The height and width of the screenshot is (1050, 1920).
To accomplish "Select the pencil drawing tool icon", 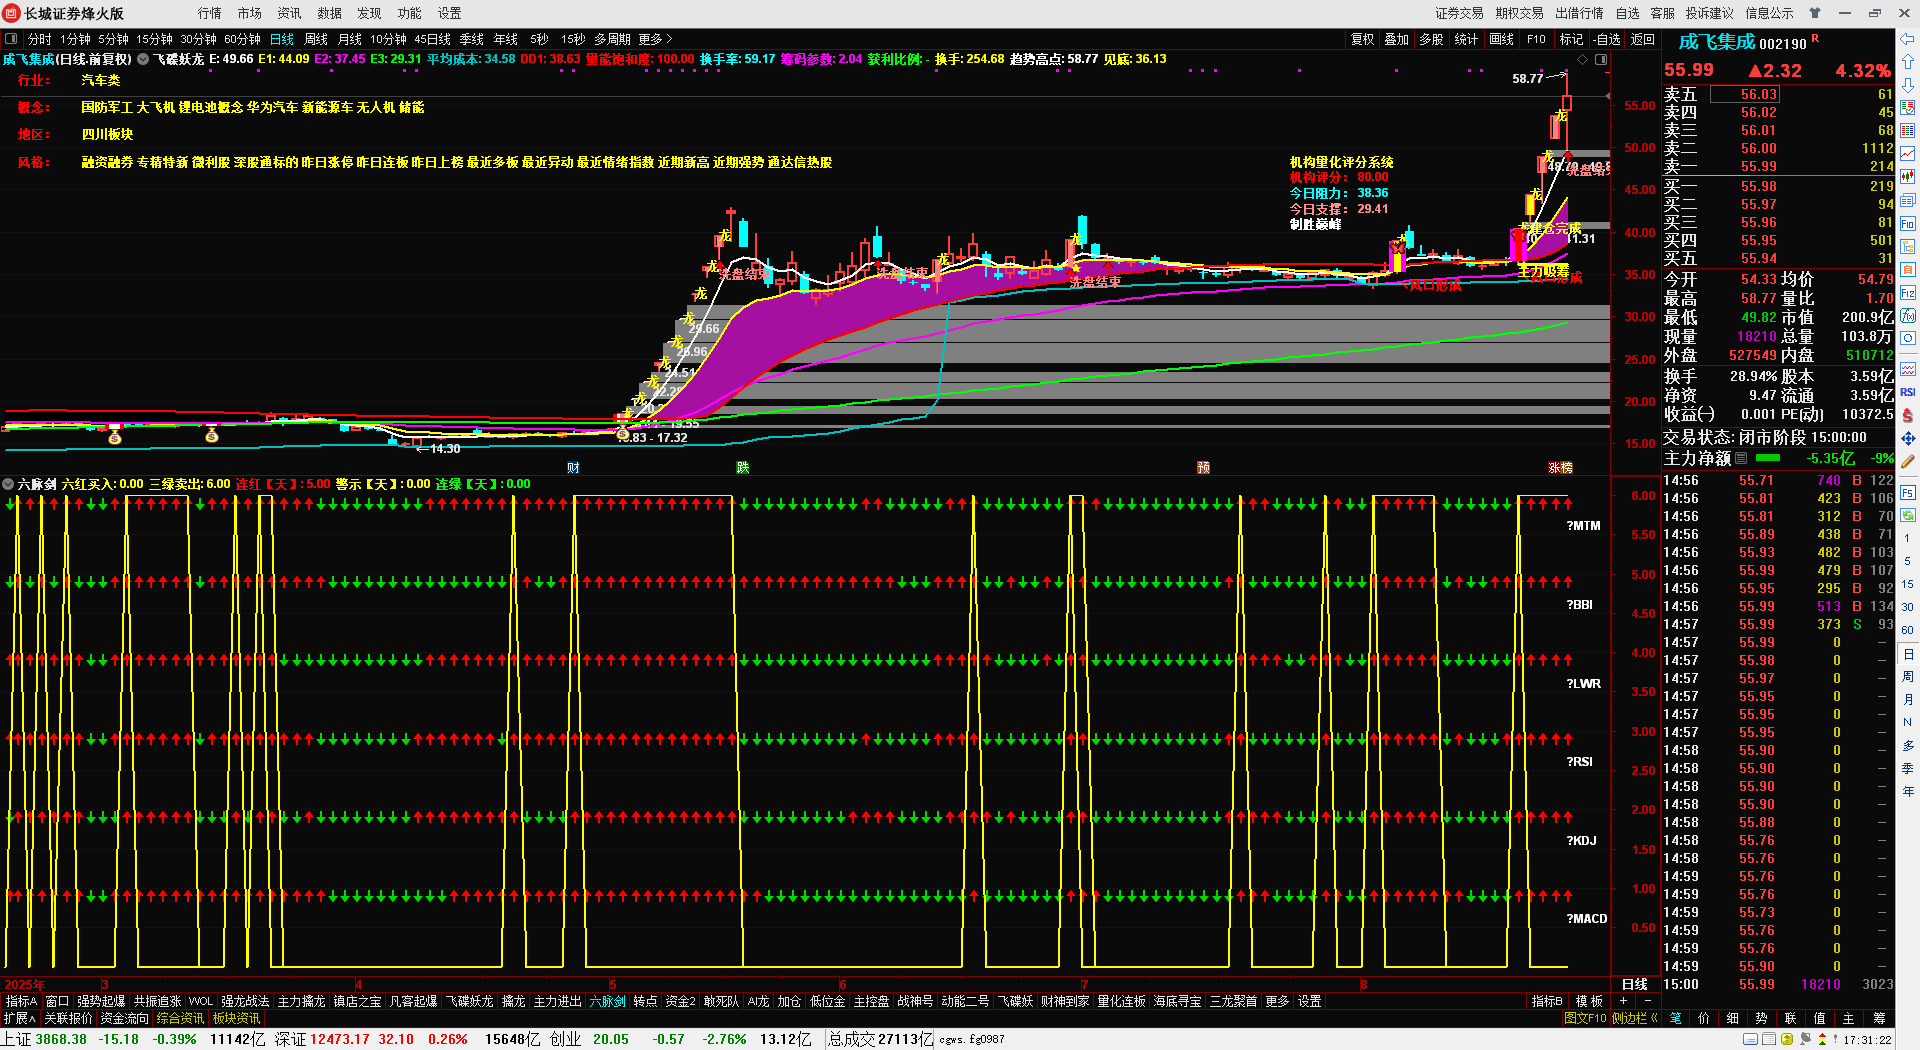I will click(x=1907, y=462).
